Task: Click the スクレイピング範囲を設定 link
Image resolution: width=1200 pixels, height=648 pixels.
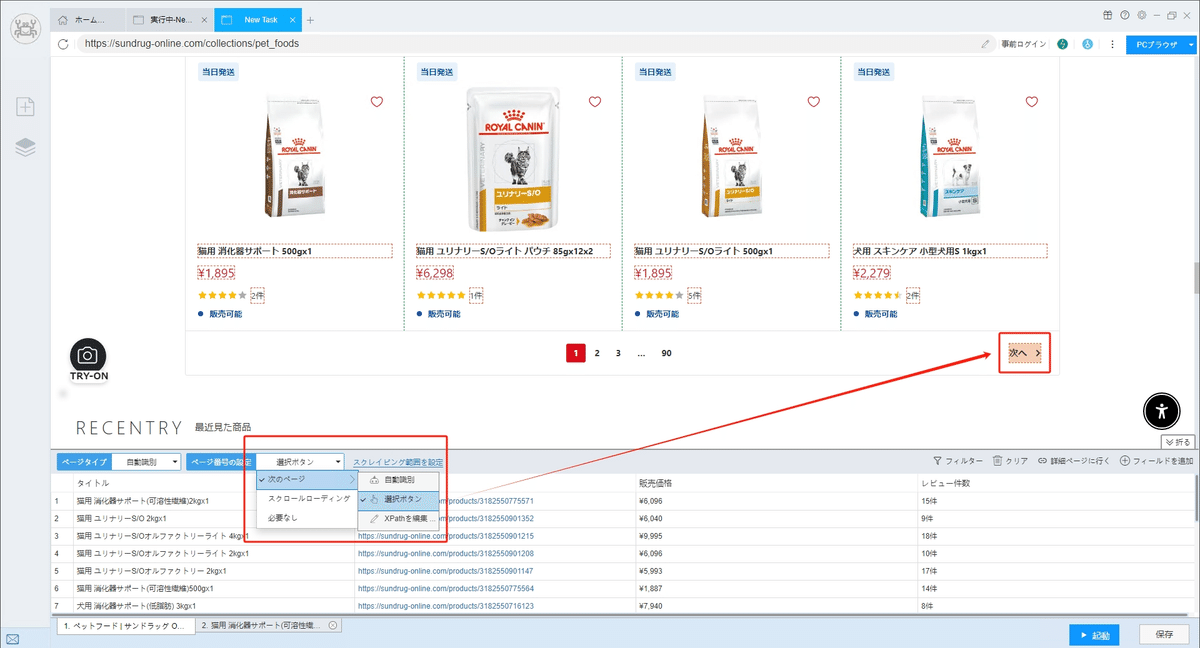Action: coord(397,462)
